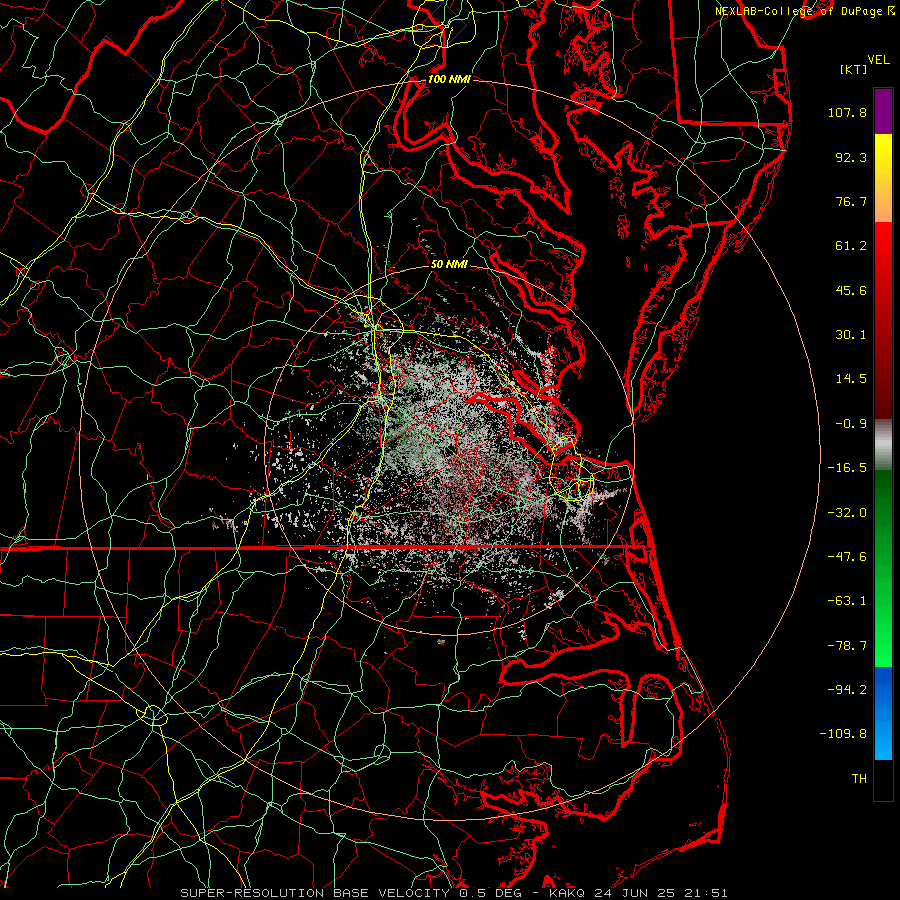
Task: Click the 45.6 velocity scale value
Action: pos(851,290)
